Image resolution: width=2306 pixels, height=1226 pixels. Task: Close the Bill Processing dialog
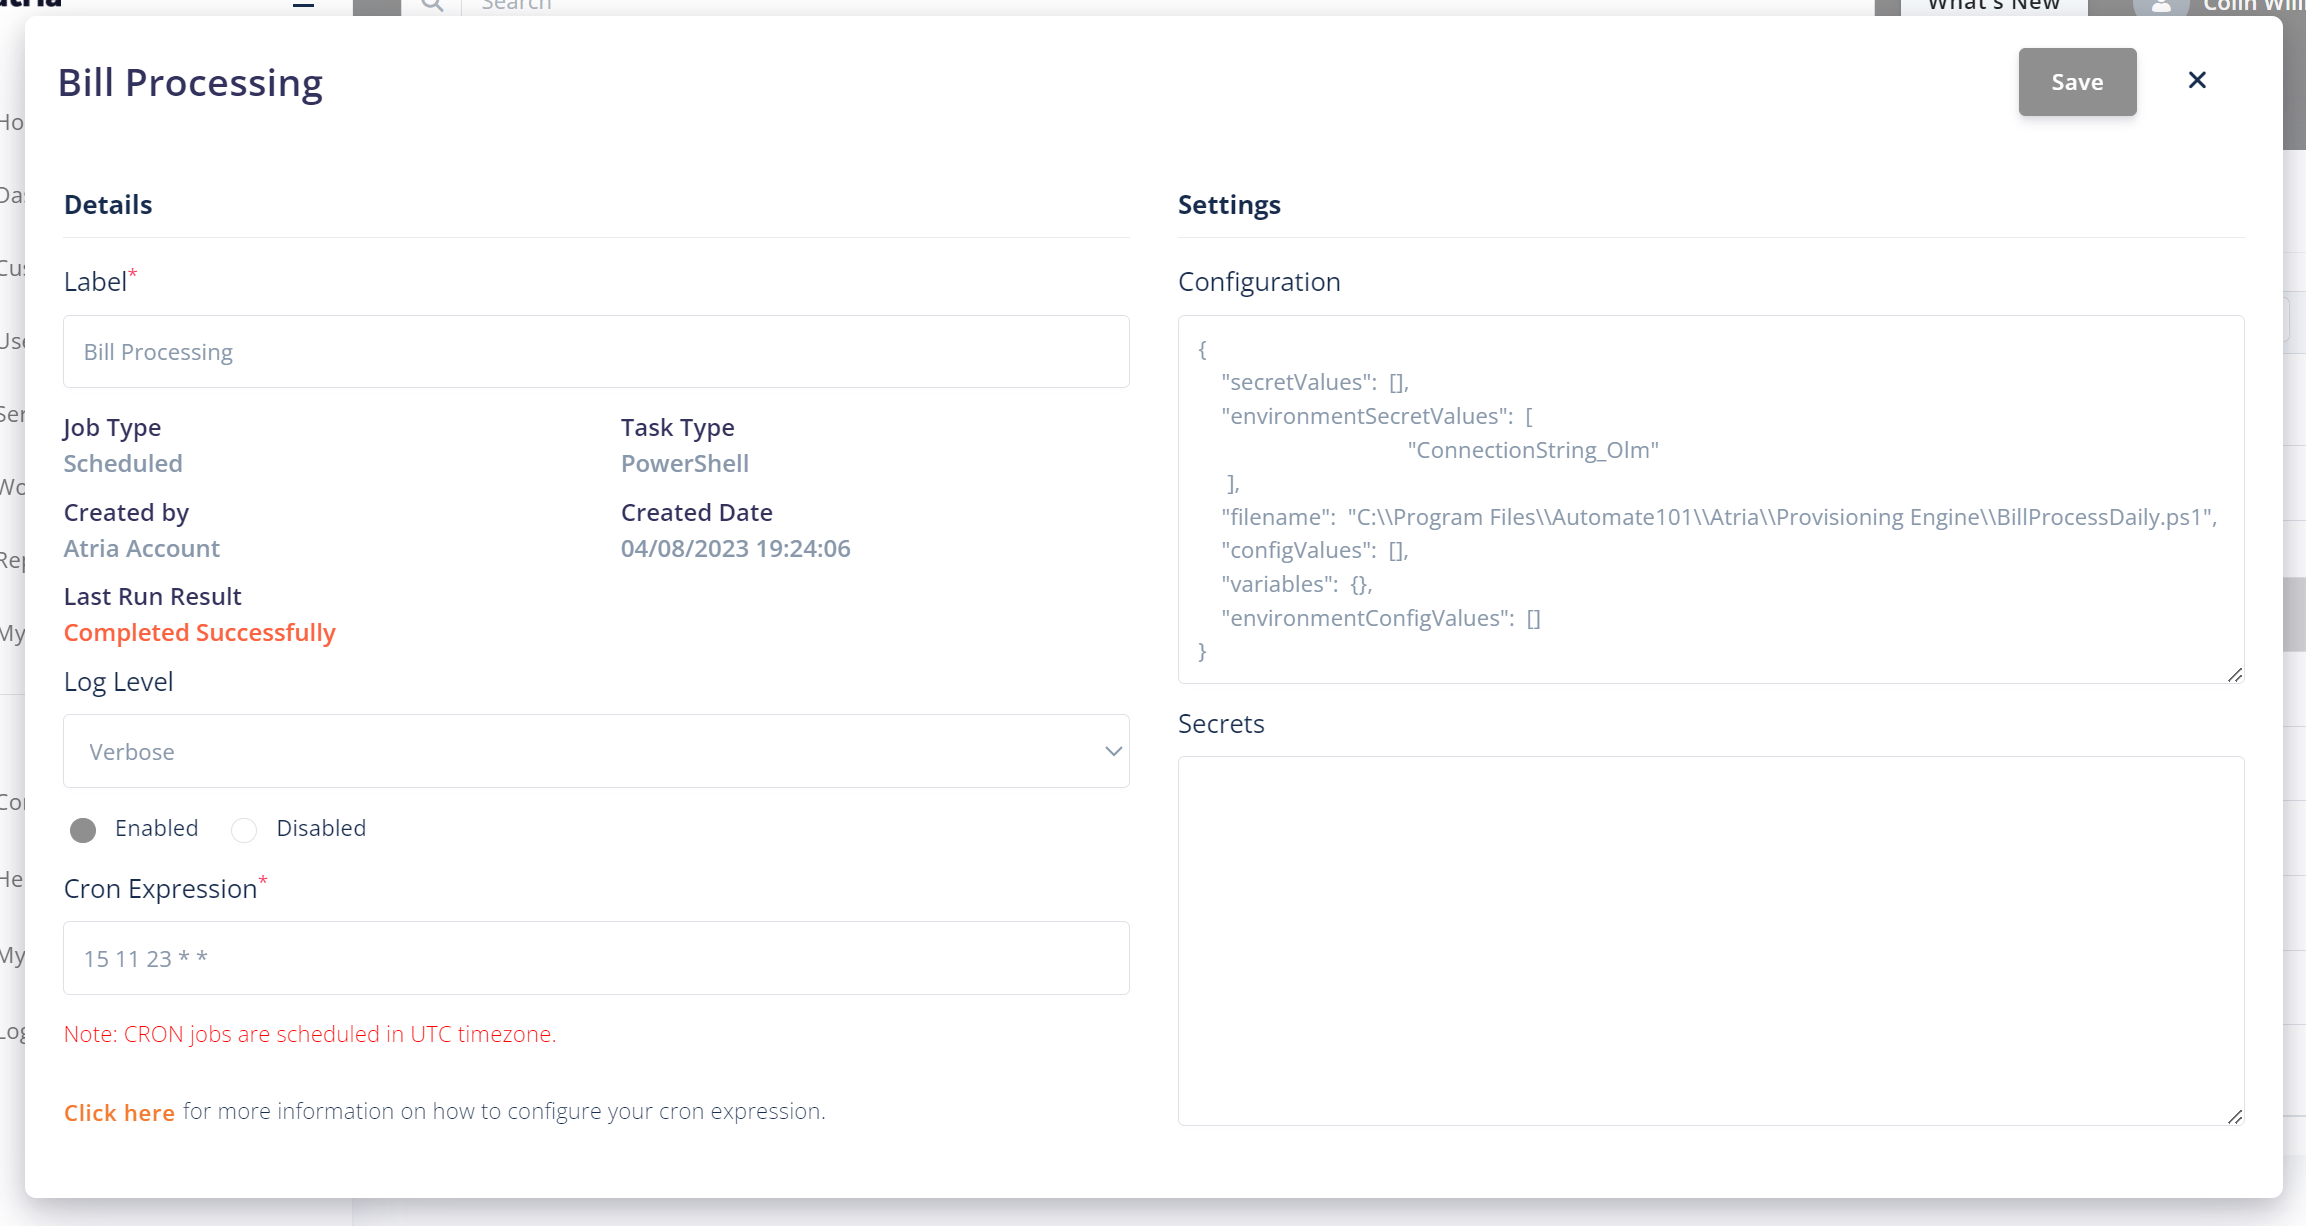pyautogui.click(x=2196, y=80)
